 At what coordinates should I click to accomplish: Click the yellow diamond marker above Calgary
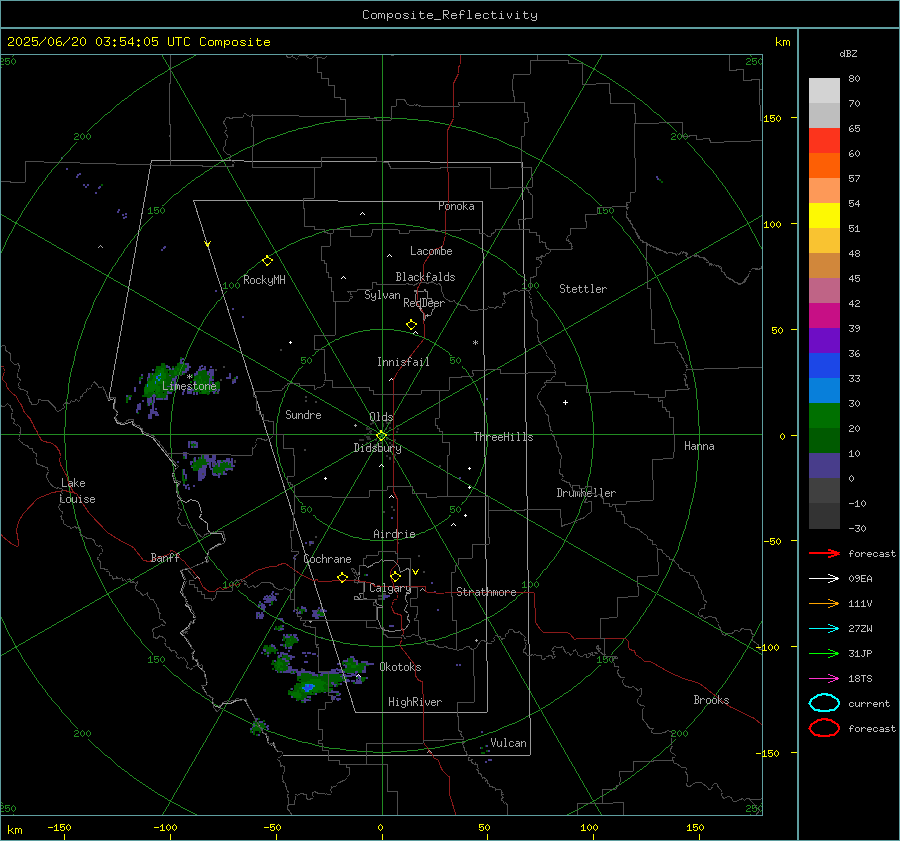[x=395, y=576]
